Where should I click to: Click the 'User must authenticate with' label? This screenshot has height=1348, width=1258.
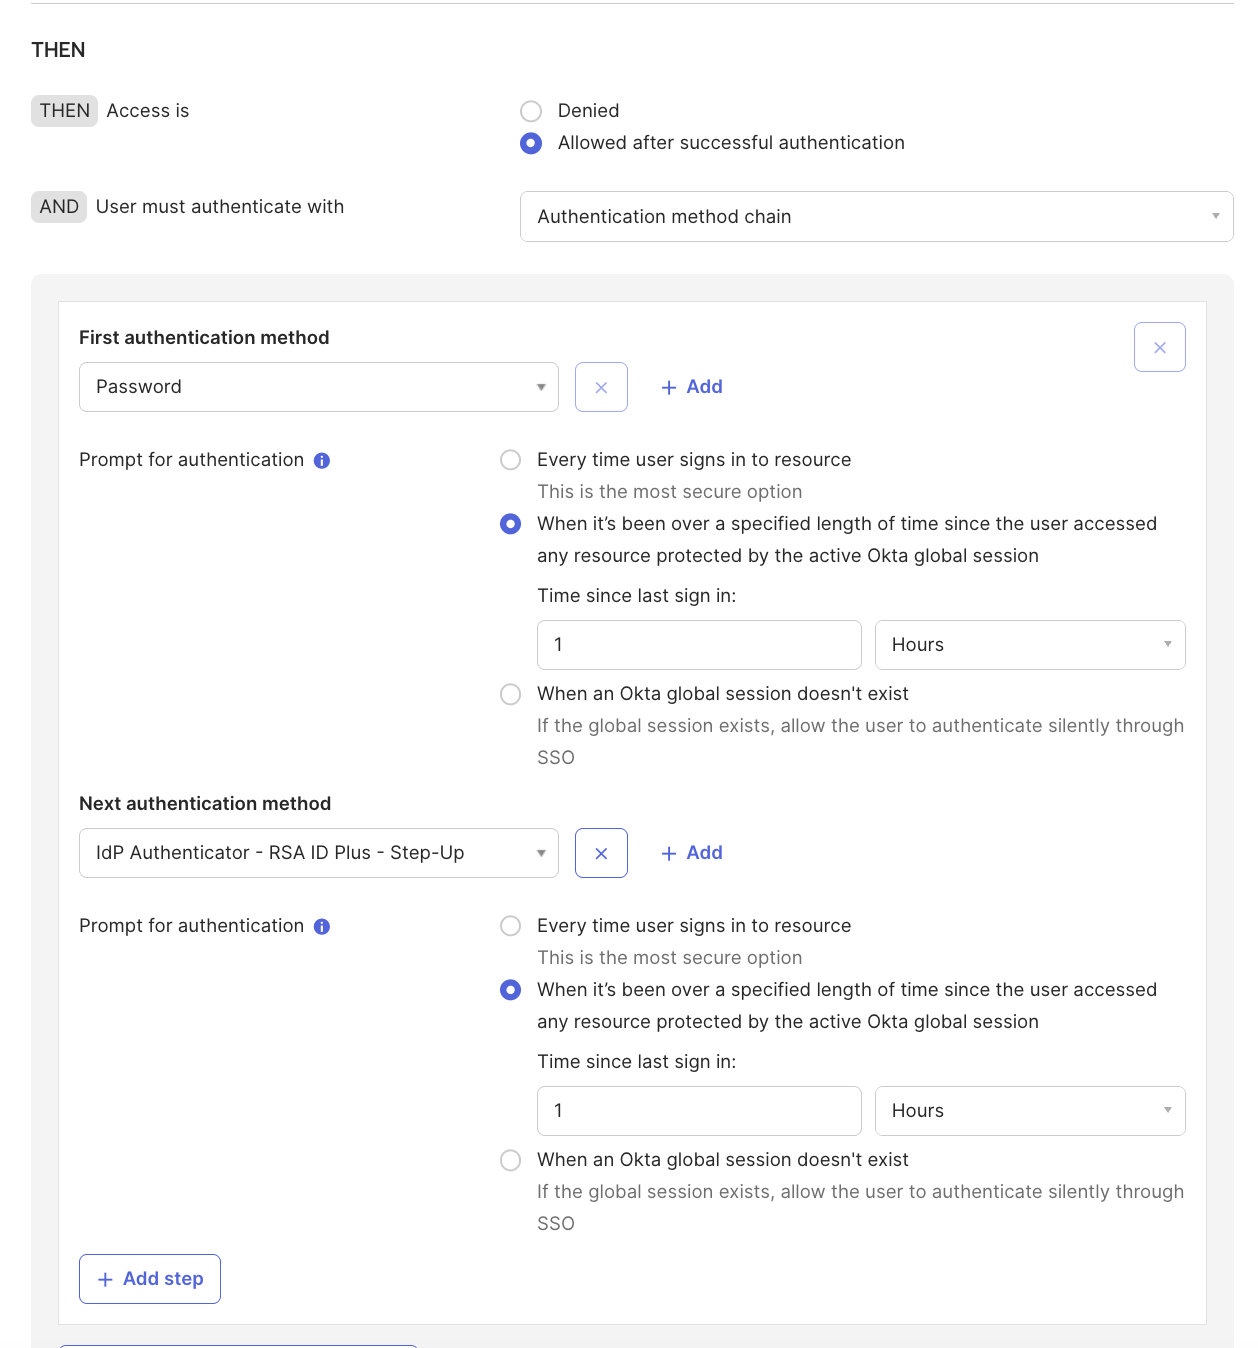[220, 207]
